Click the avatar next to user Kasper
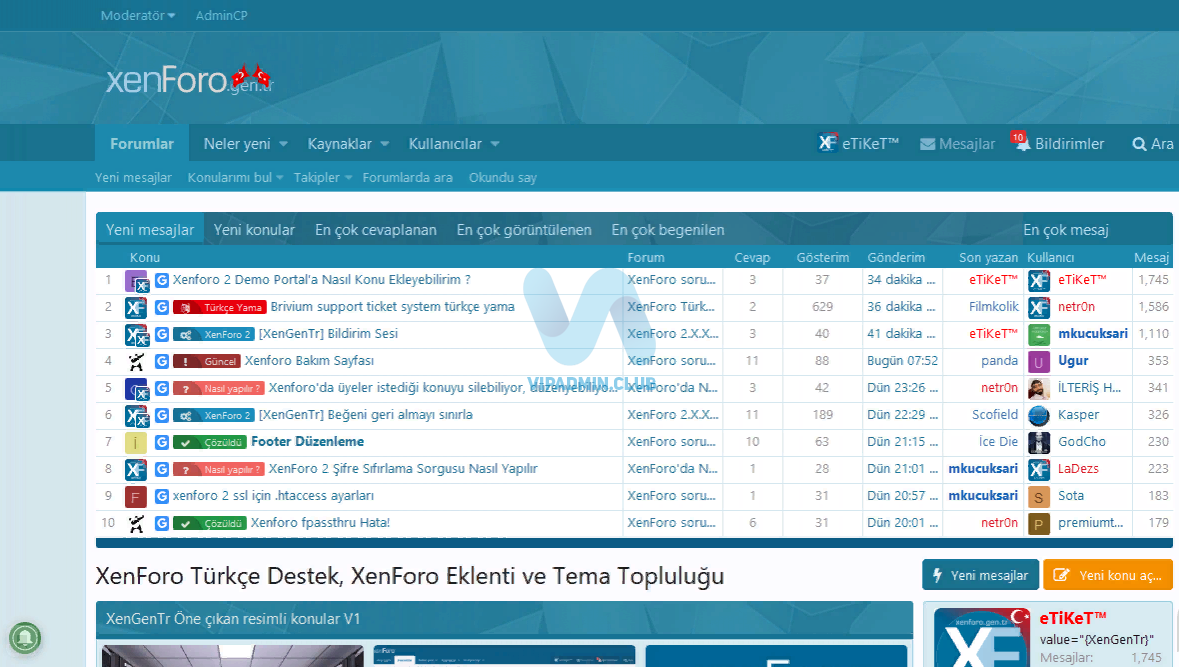 click(x=1038, y=416)
